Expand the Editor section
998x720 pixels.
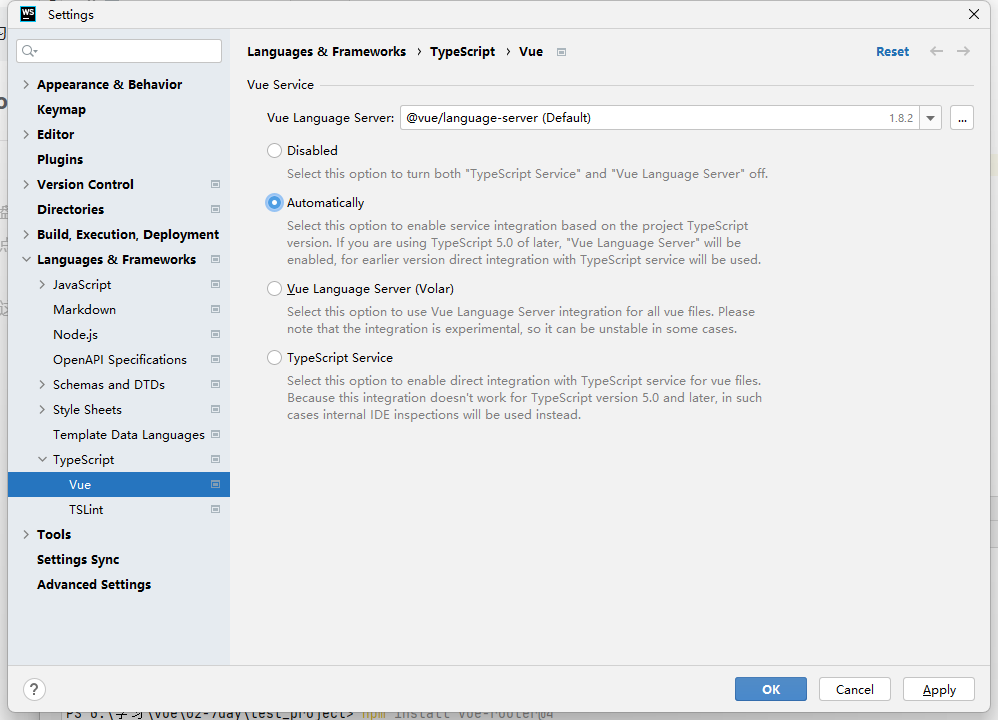(26, 134)
